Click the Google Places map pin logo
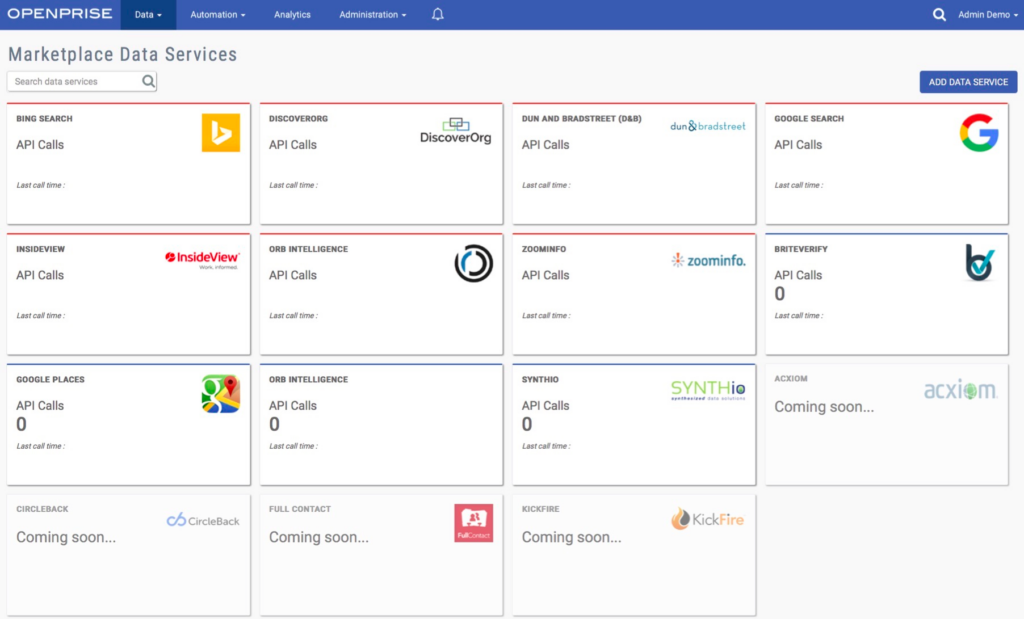Image resolution: width=1024 pixels, height=619 pixels. (x=221, y=392)
